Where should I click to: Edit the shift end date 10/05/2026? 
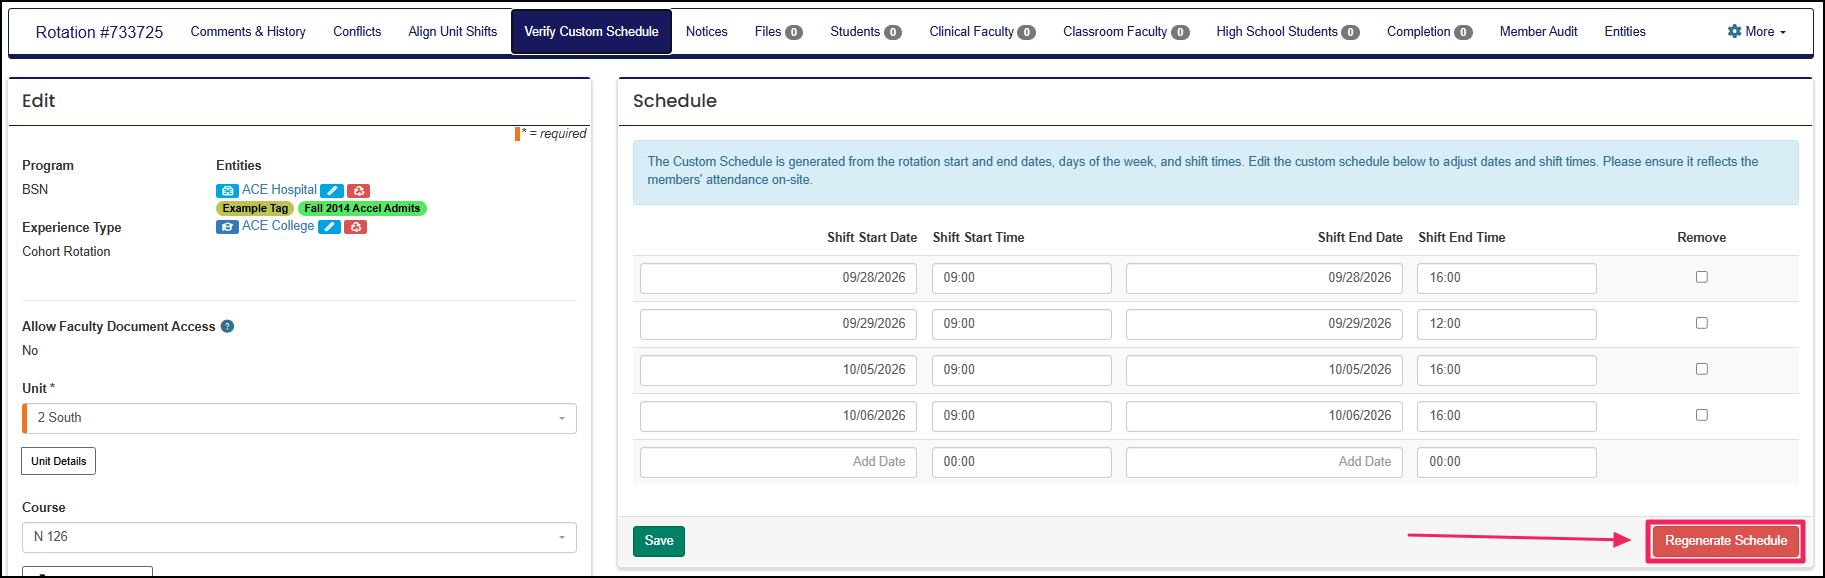(1264, 370)
